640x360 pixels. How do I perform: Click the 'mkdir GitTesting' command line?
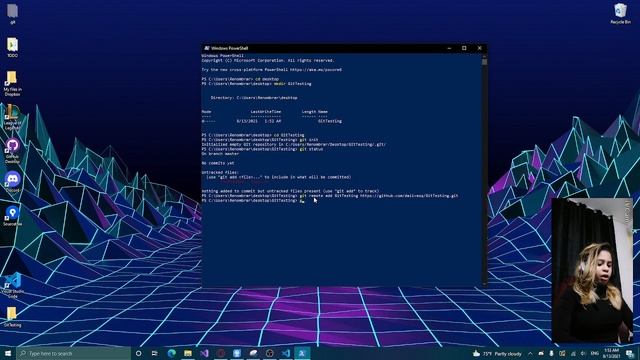click(x=256, y=84)
